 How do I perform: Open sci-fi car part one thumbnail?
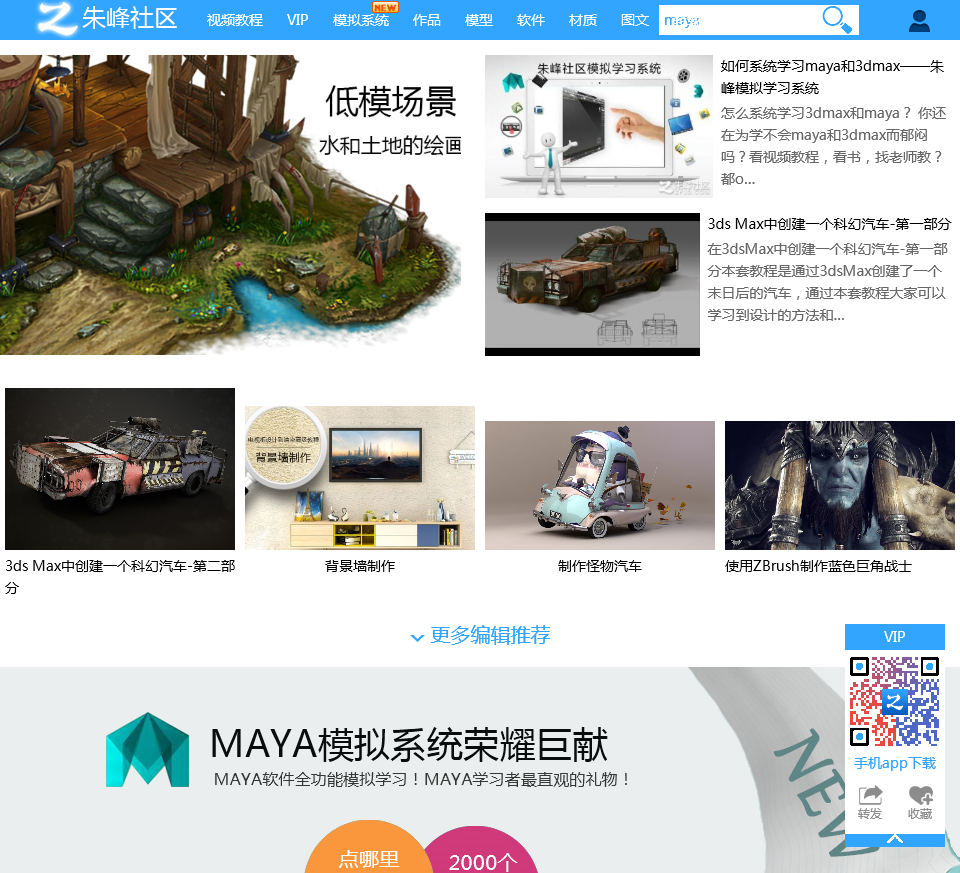click(592, 285)
